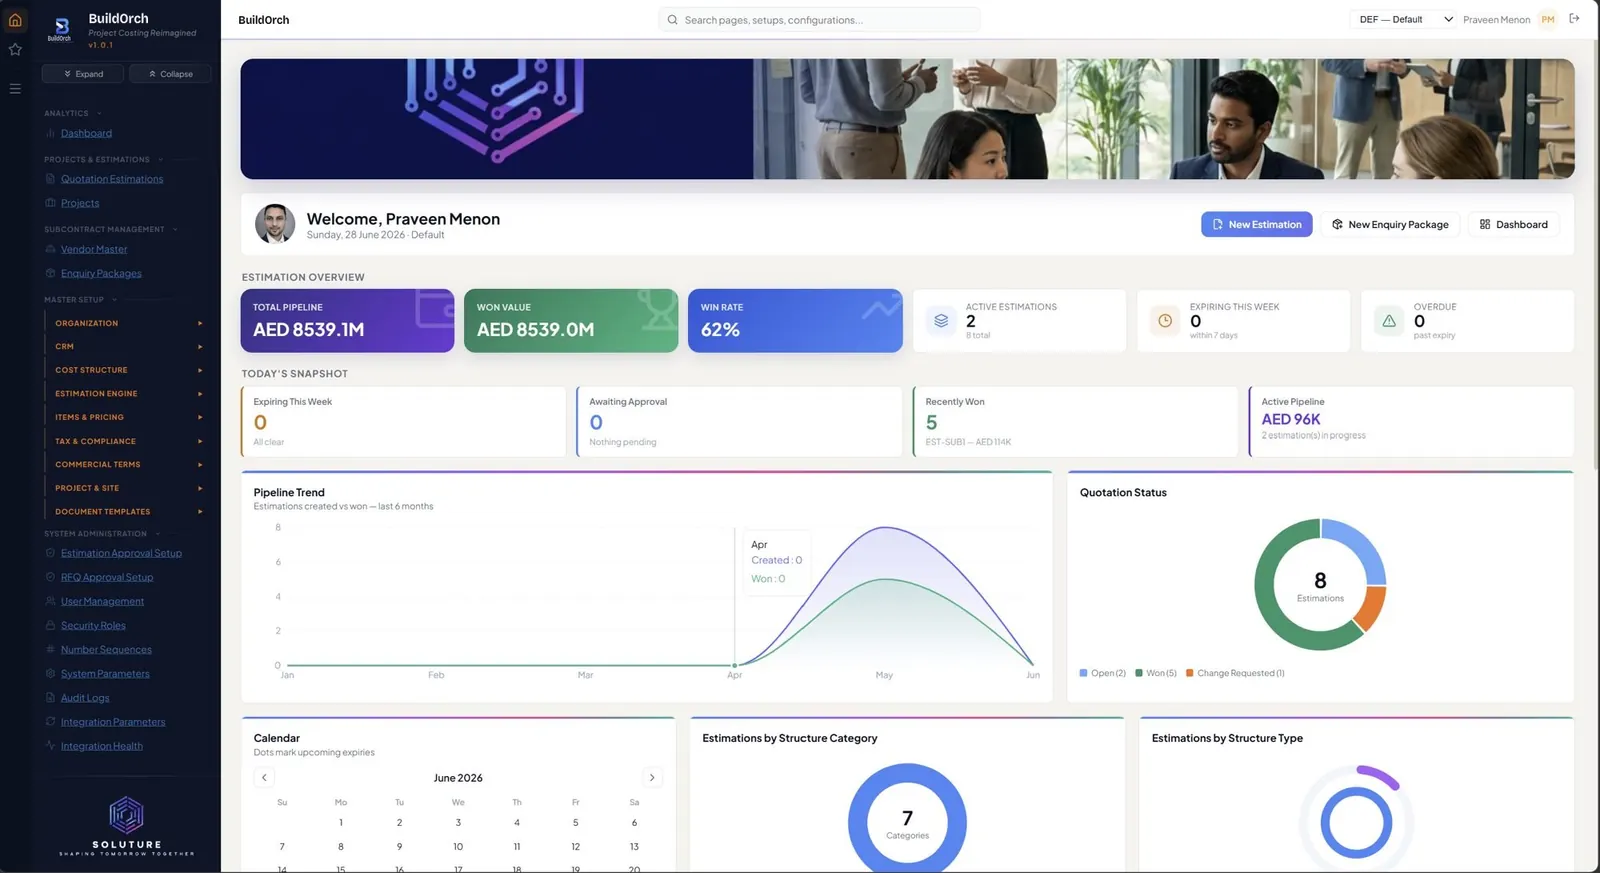Expand the Tax & Compliance menu
This screenshot has height=873, width=1600.
point(128,441)
